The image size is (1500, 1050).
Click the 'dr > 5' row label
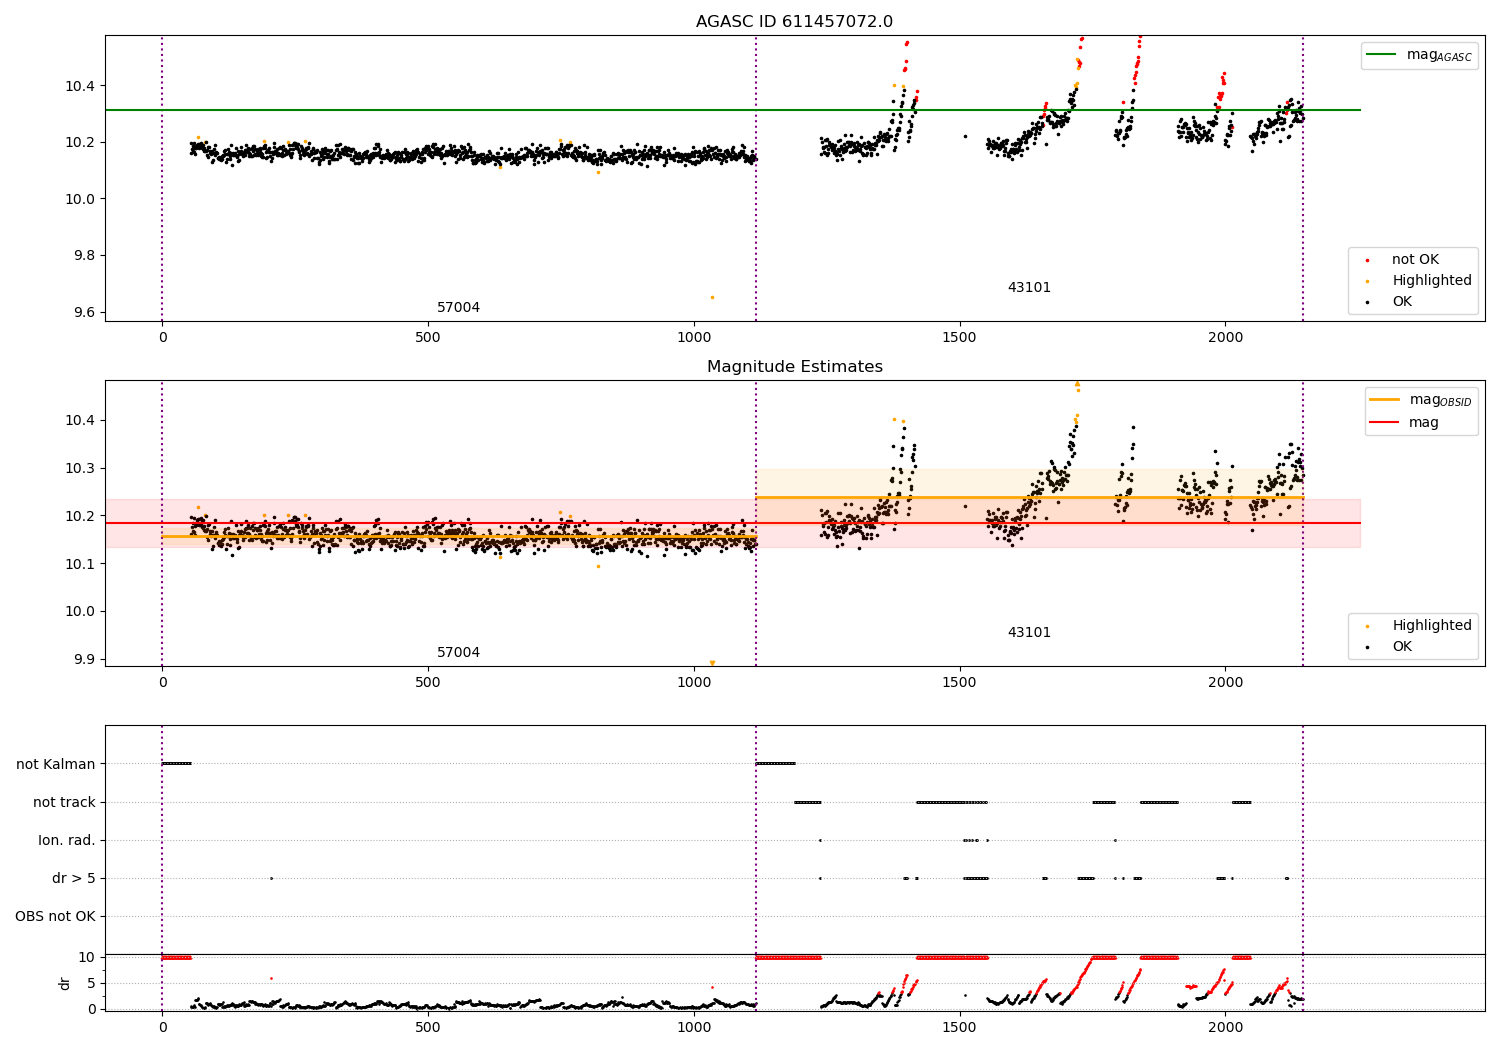74,878
